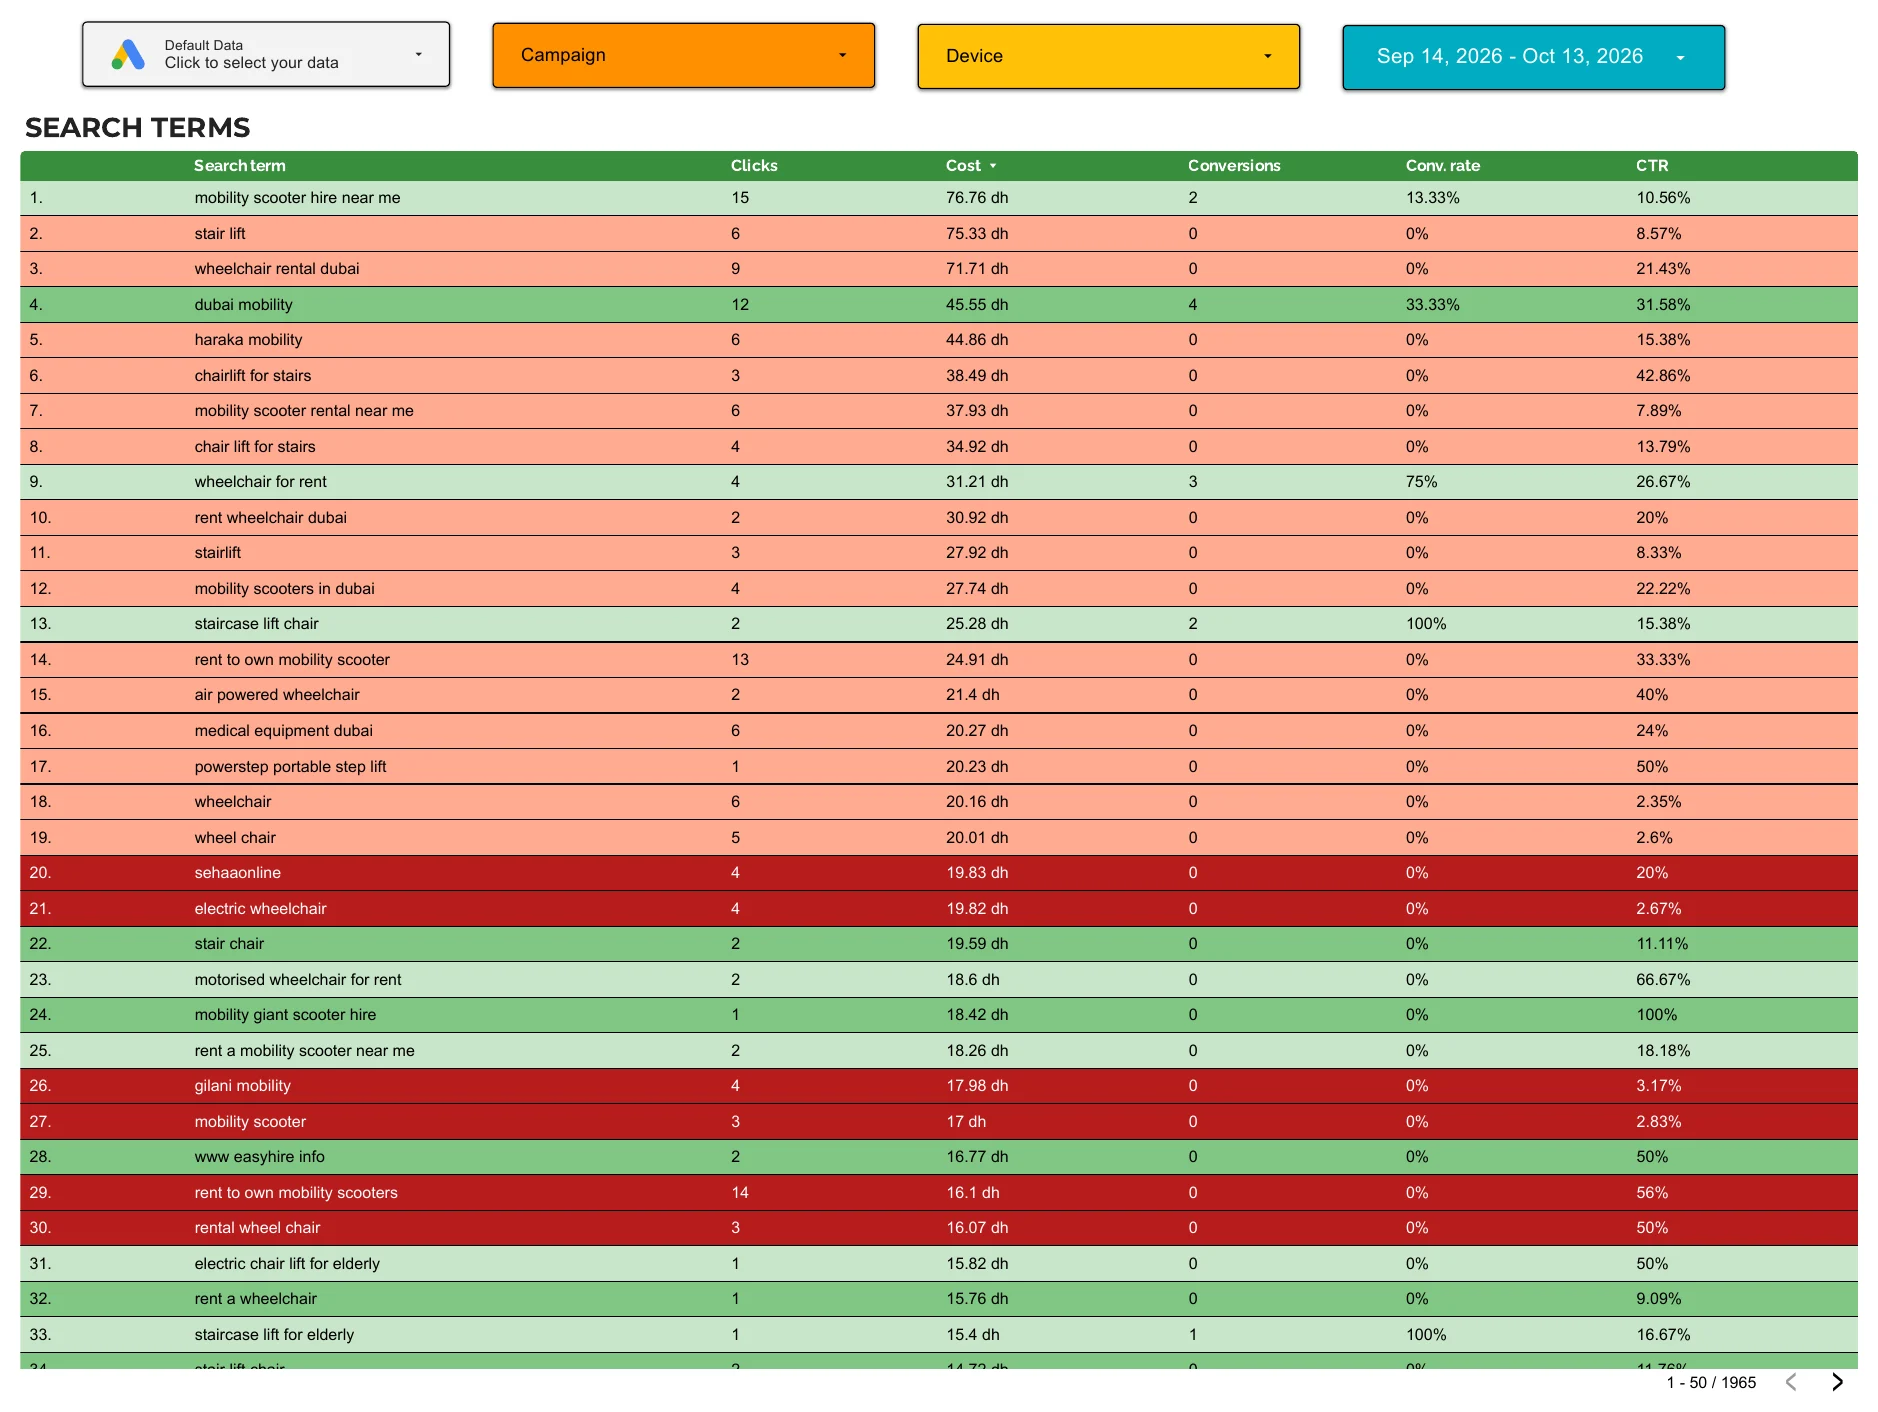1878x1412 pixels.
Task: Click the 33.33% conv. rate cell
Action: pyautogui.click(x=1433, y=305)
